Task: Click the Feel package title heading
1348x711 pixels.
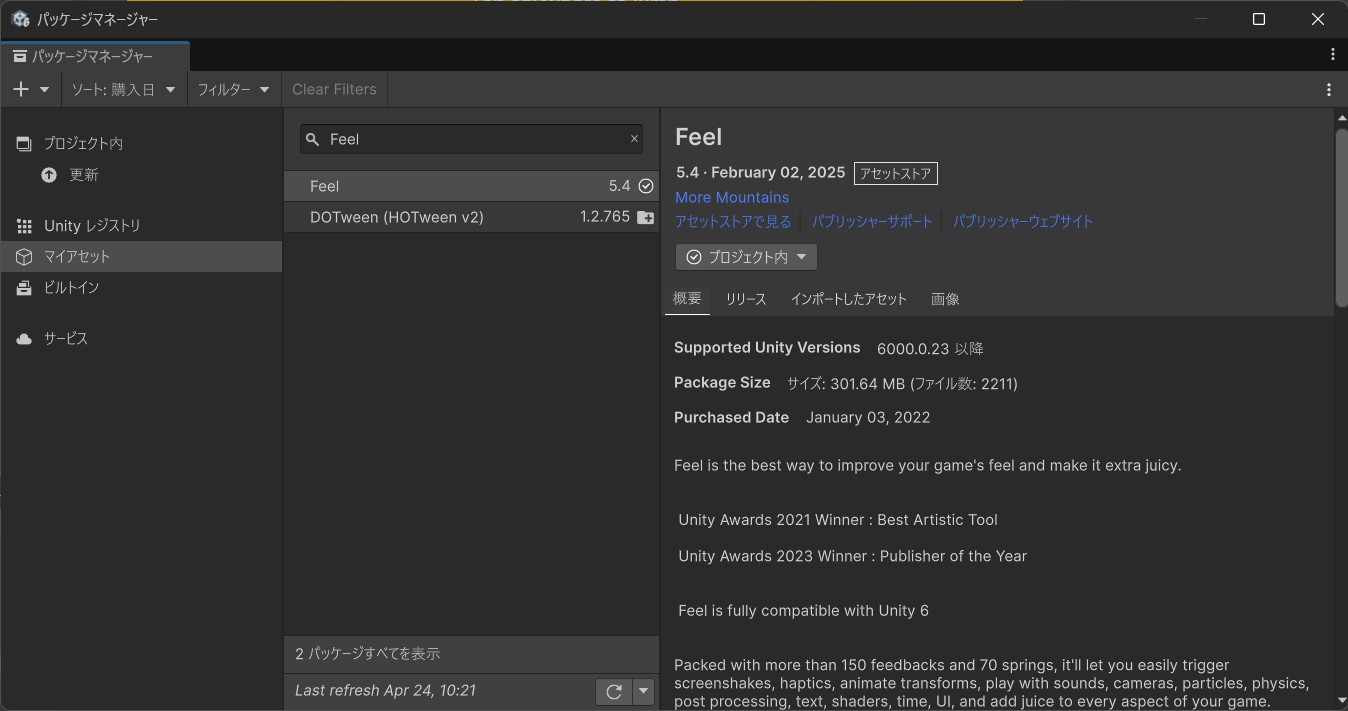Action: coord(698,137)
